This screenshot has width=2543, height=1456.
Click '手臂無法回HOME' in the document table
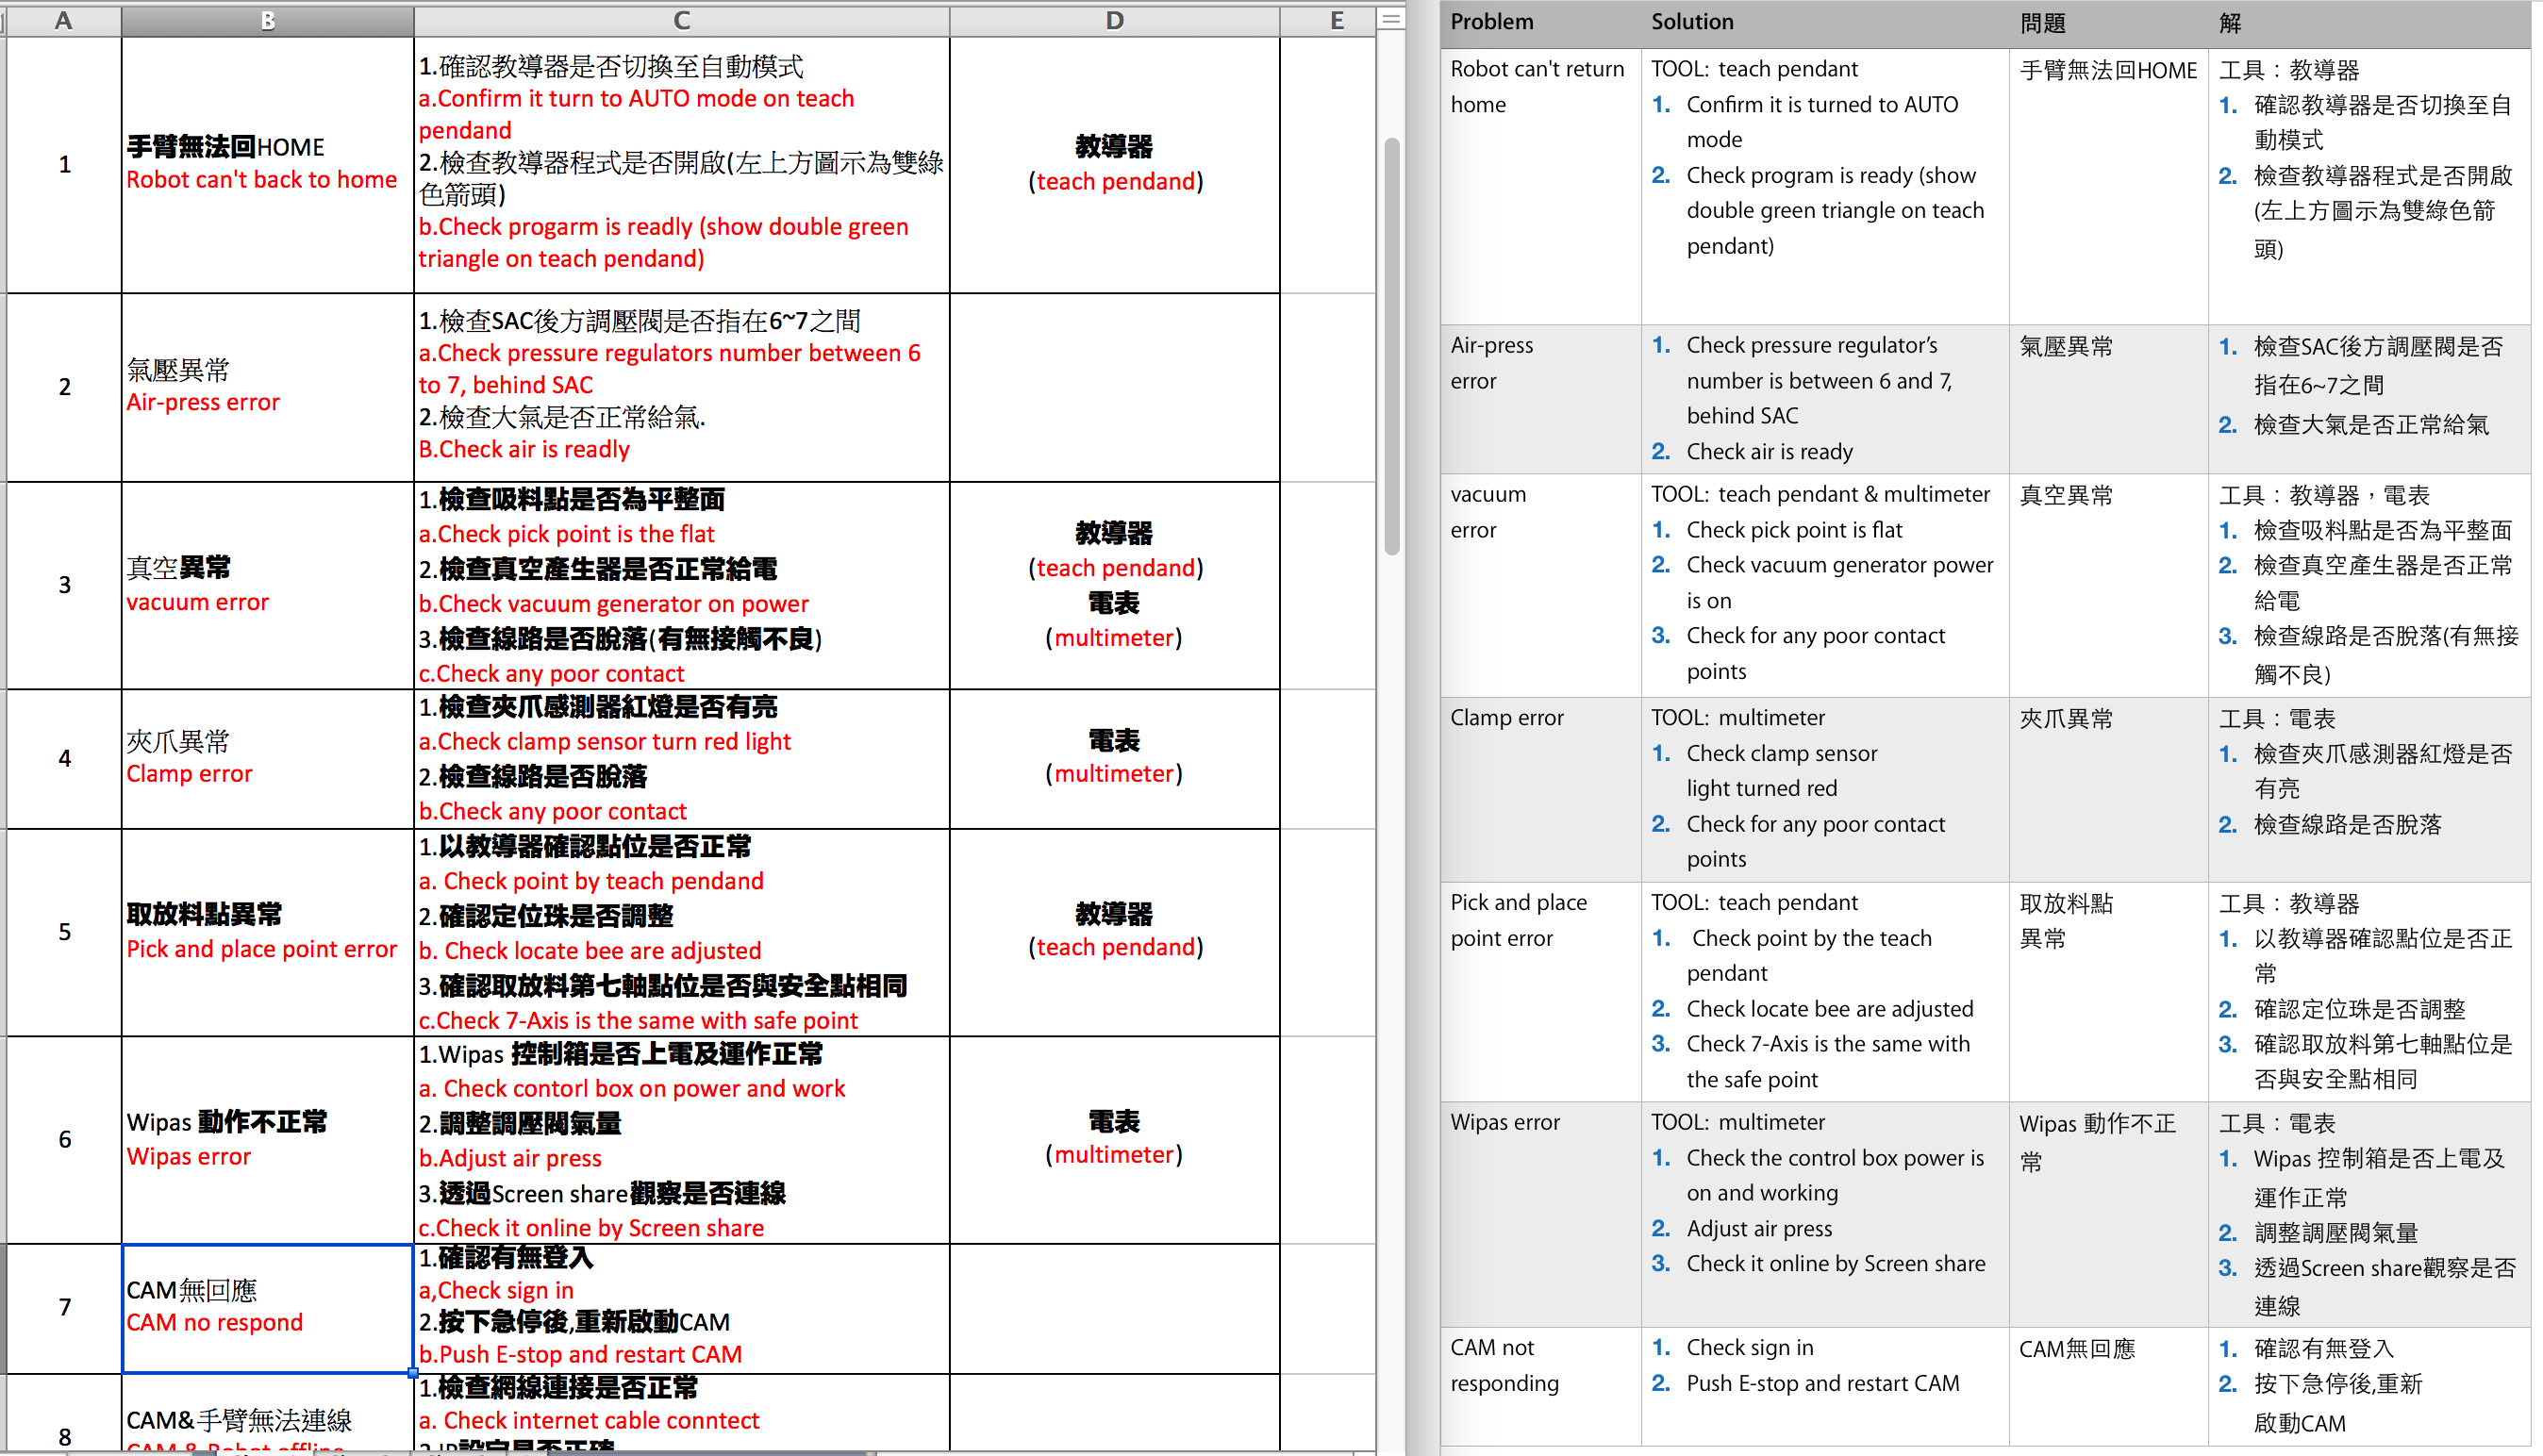click(x=2108, y=70)
